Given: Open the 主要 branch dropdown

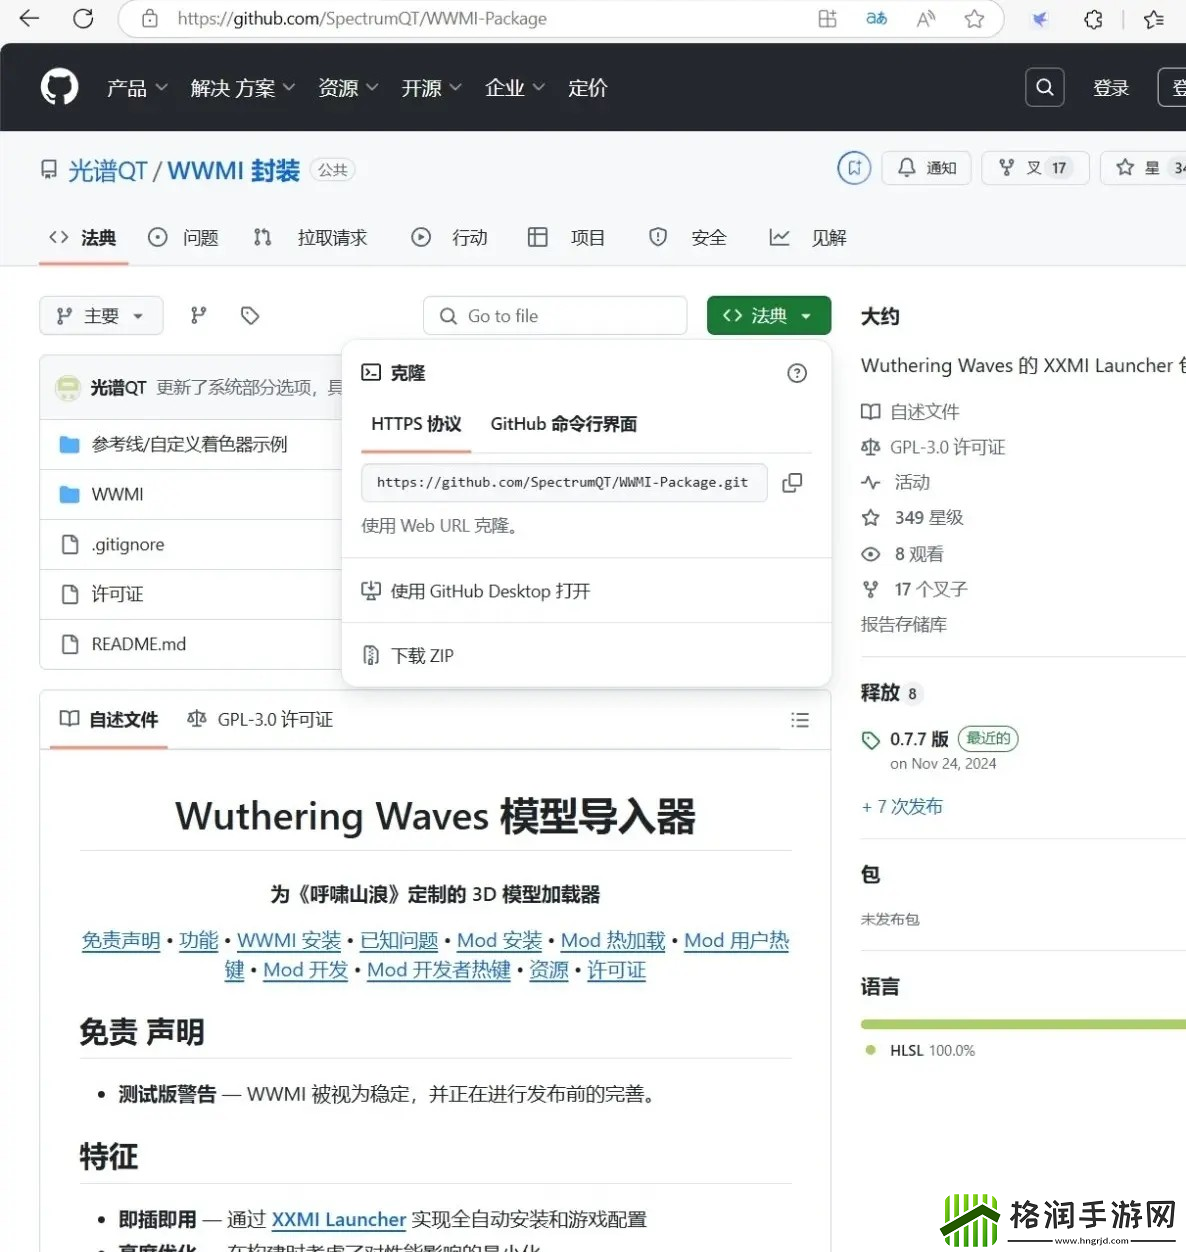Looking at the screenshot, I should (101, 315).
